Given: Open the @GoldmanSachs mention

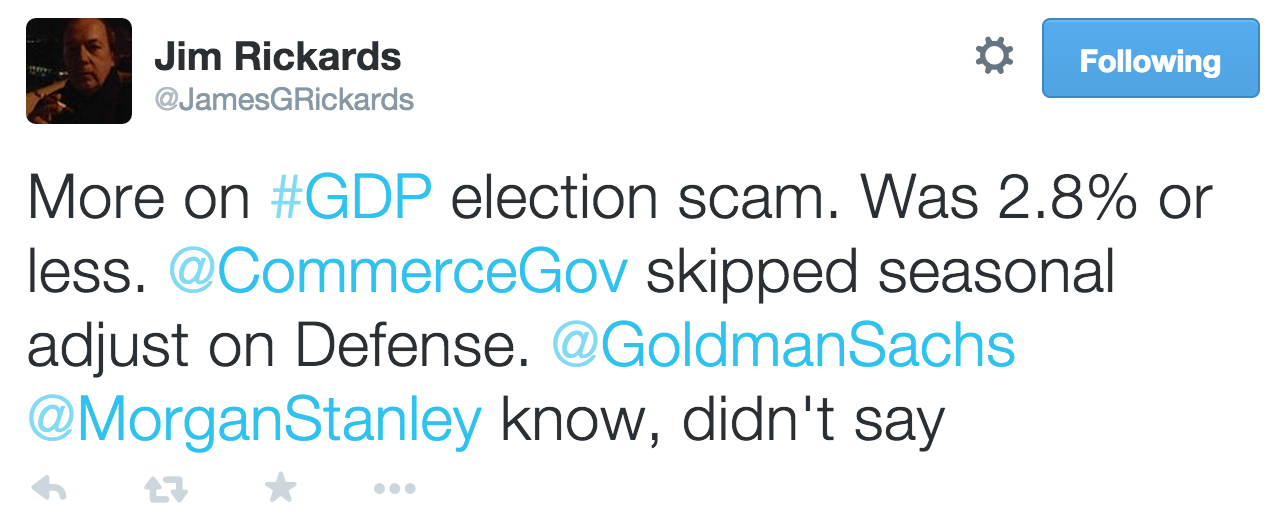Looking at the screenshot, I should pos(783,347).
